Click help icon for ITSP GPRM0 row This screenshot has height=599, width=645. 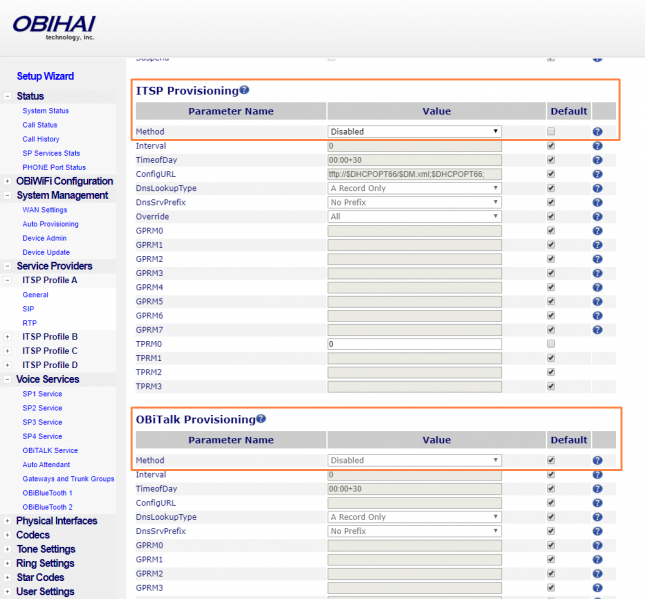pyautogui.click(x=597, y=231)
